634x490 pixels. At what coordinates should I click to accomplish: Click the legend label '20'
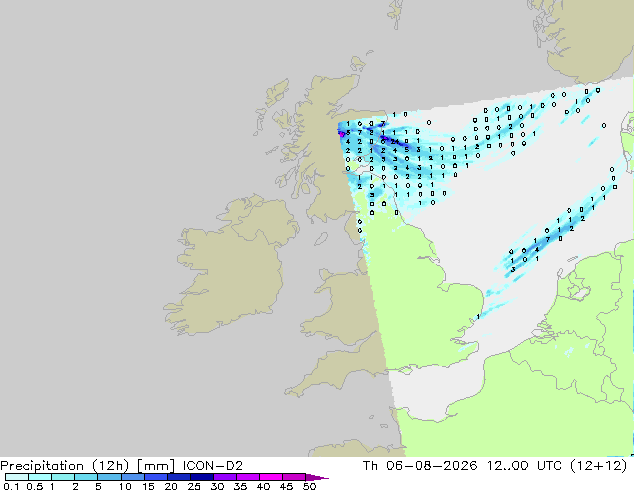[171, 486]
